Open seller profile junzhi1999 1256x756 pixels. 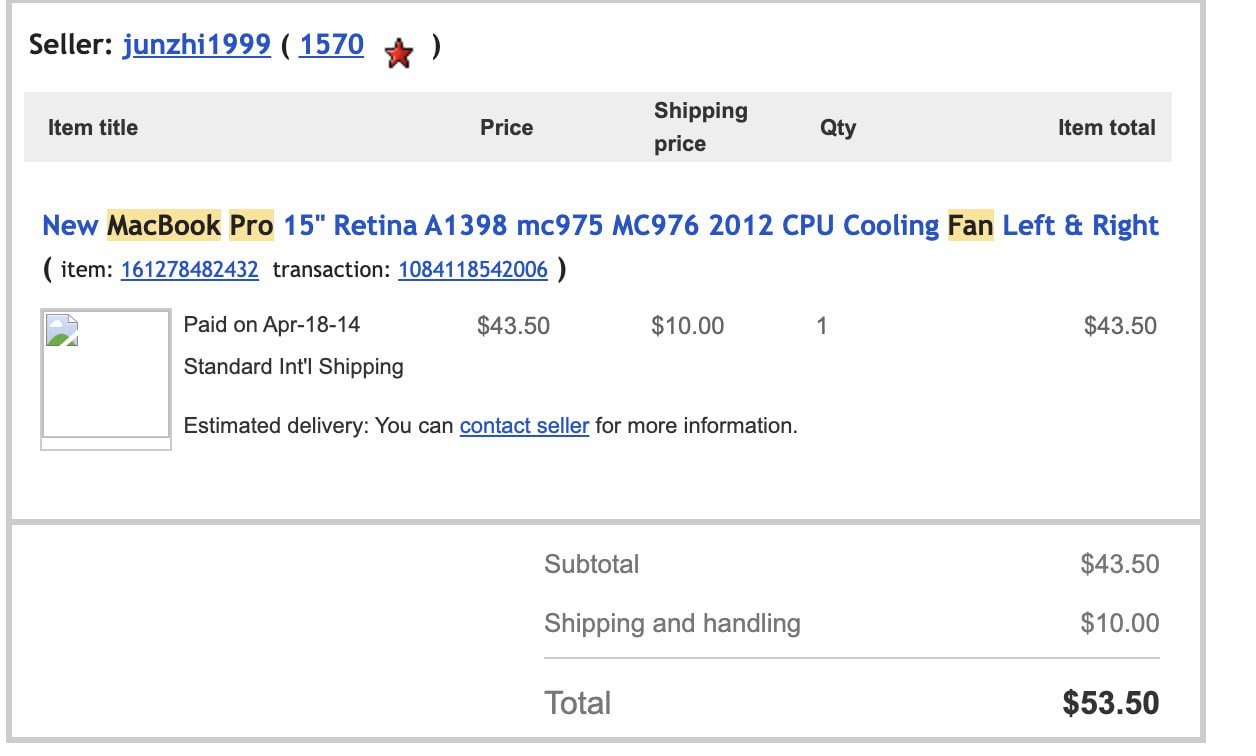(197, 45)
